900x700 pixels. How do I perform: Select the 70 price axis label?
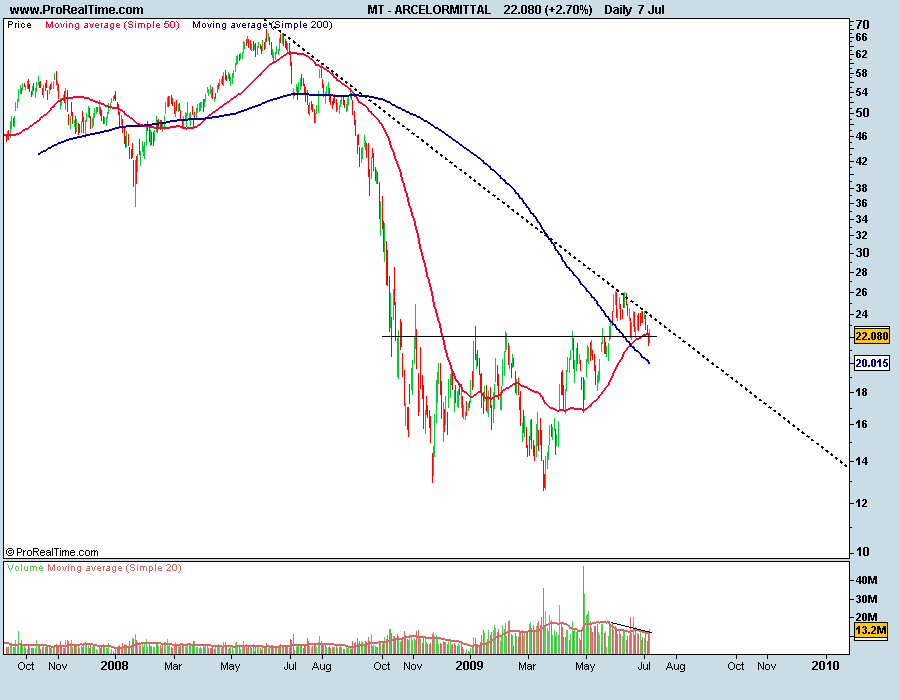(x=862, y=25)
